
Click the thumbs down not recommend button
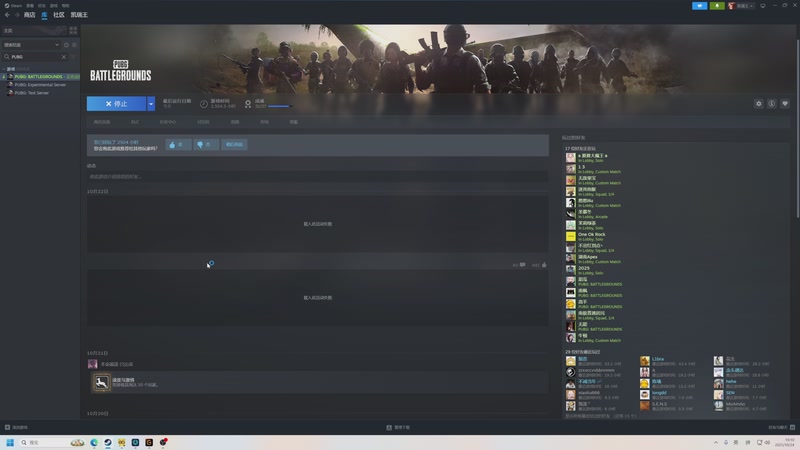pos(206,144)
